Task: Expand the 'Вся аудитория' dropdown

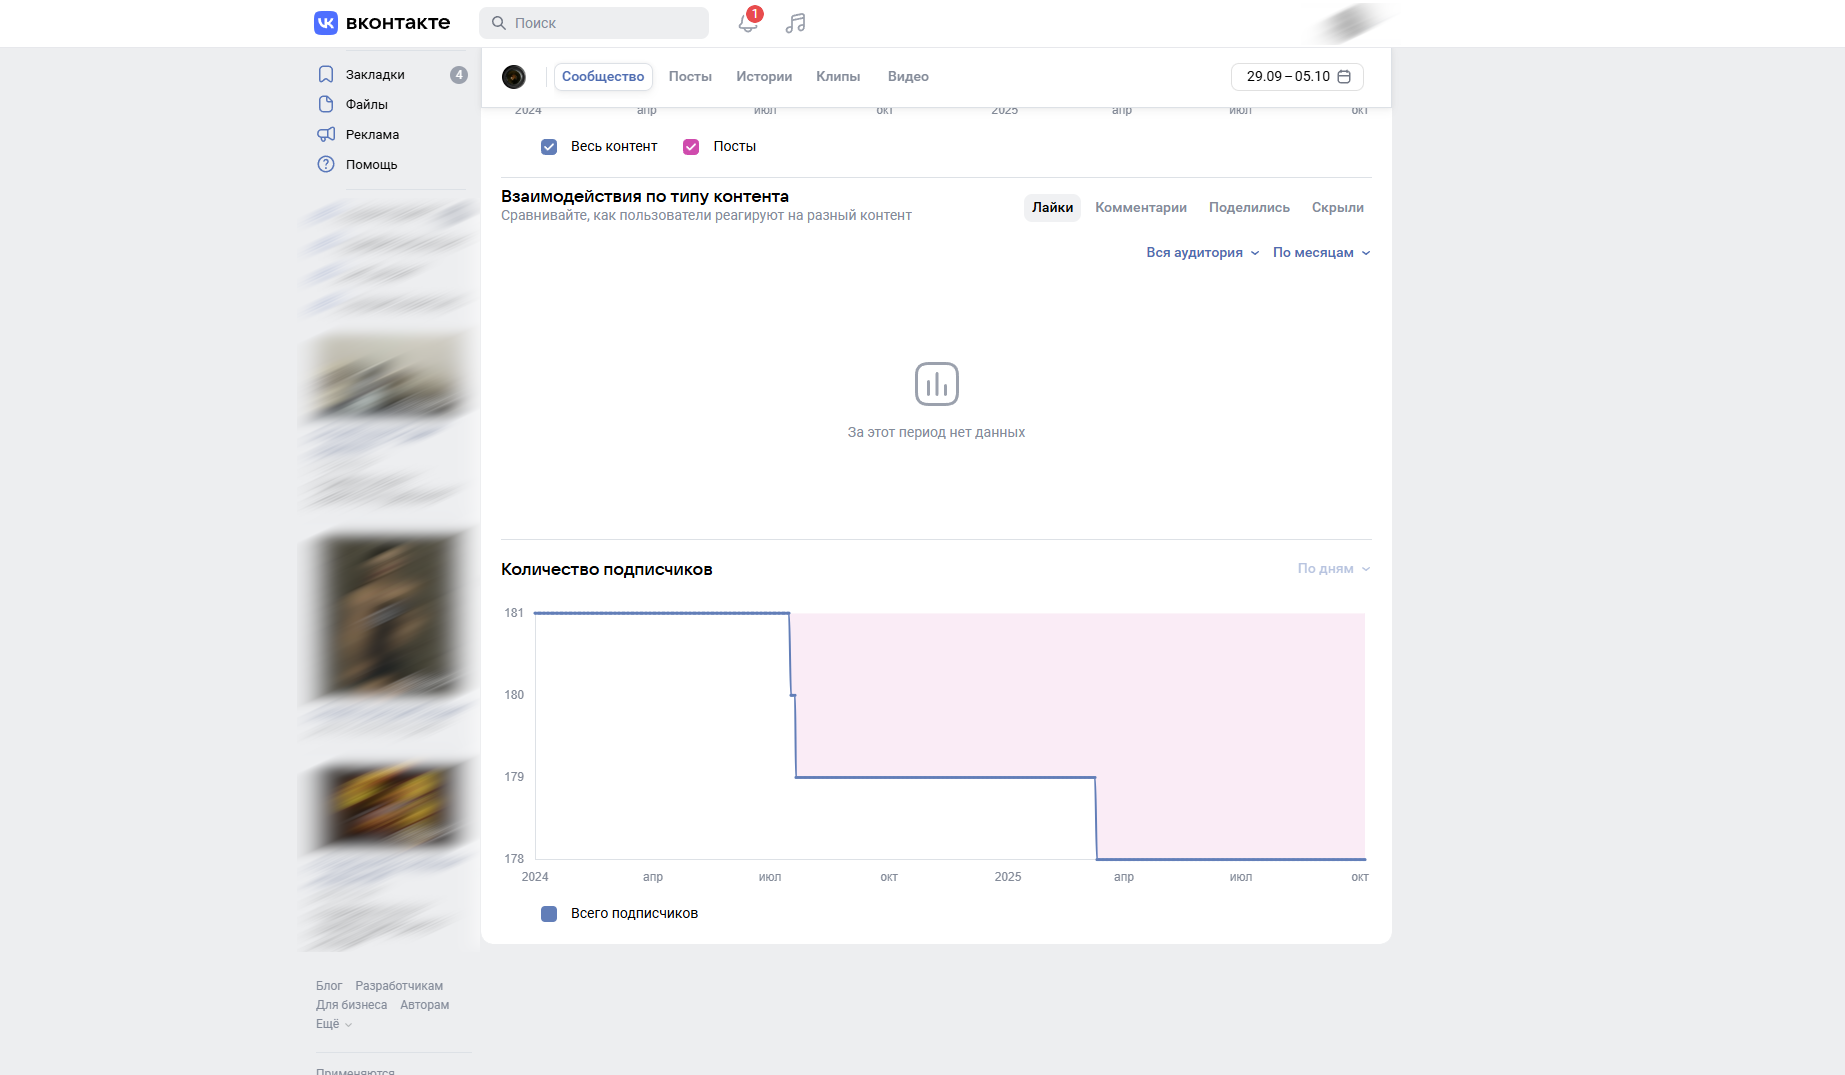Action: point(1202,253)
